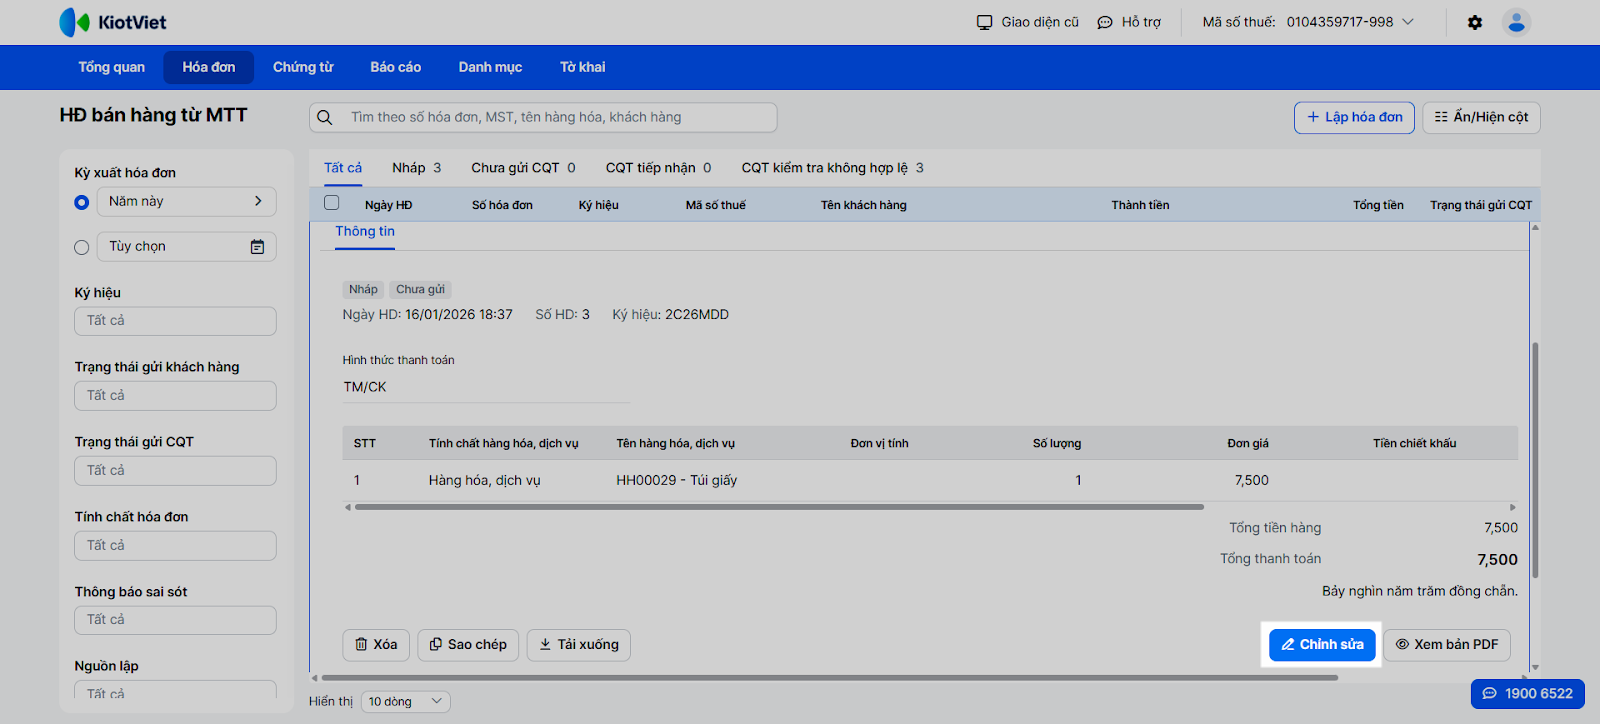This screenshot has width=1600, height=724.
Task: Open the user profile avatar
Action: (1516, 22)
